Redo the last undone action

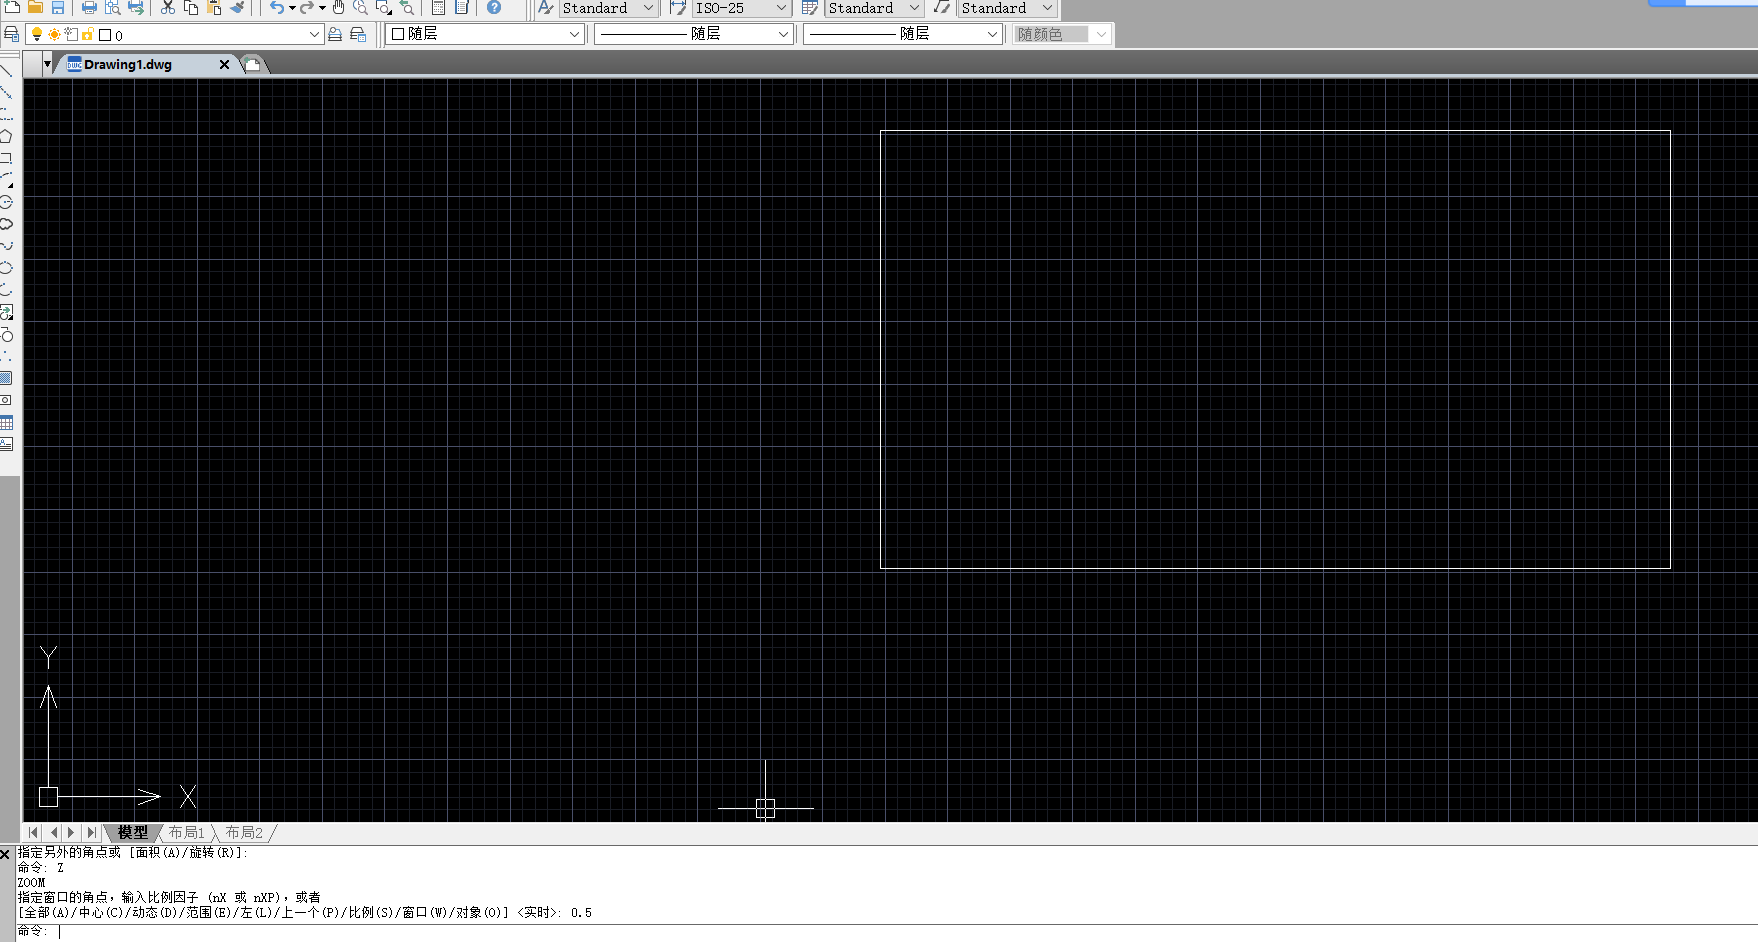307,7
